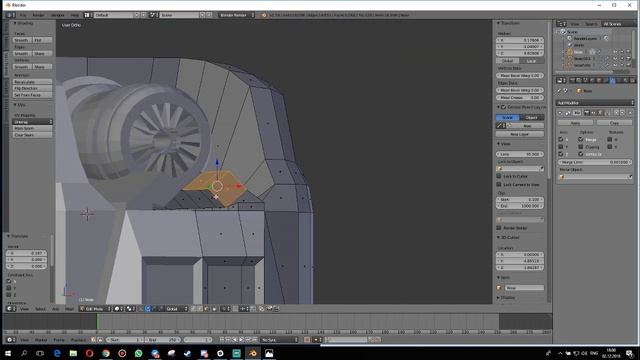The width and height of the screenshot is (640, 360).
Task: Select Local median coordinates
Action: coord(531,61)
